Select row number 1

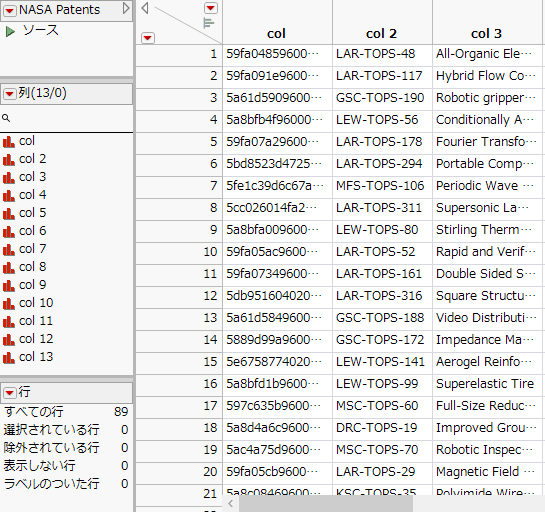[x=179, y=54]
